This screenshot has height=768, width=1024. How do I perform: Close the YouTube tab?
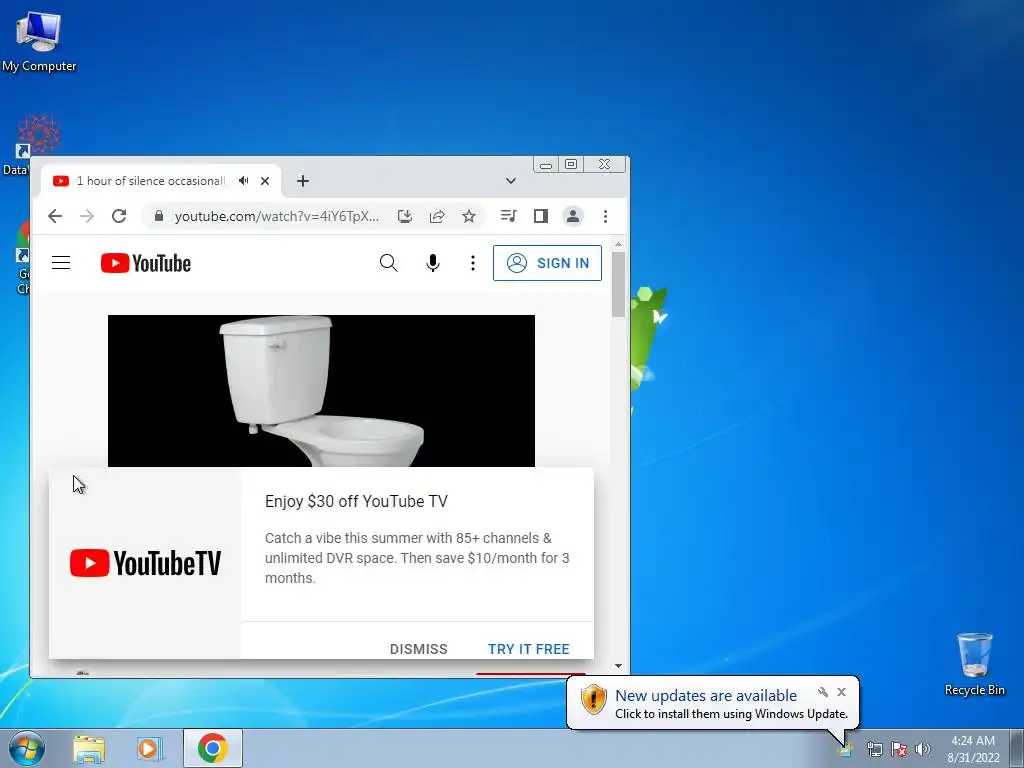coord(264,181)
